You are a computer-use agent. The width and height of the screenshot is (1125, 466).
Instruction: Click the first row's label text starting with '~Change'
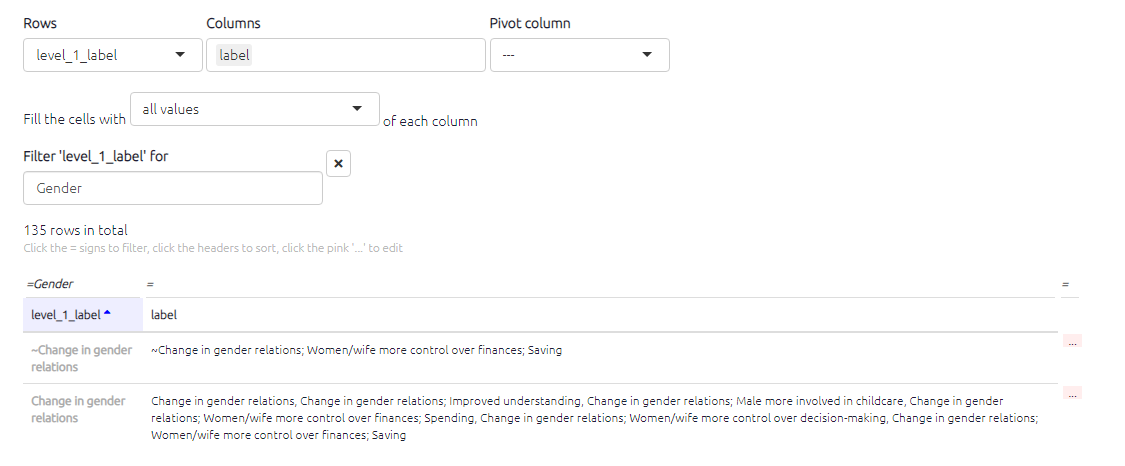[x=356, y=350]
